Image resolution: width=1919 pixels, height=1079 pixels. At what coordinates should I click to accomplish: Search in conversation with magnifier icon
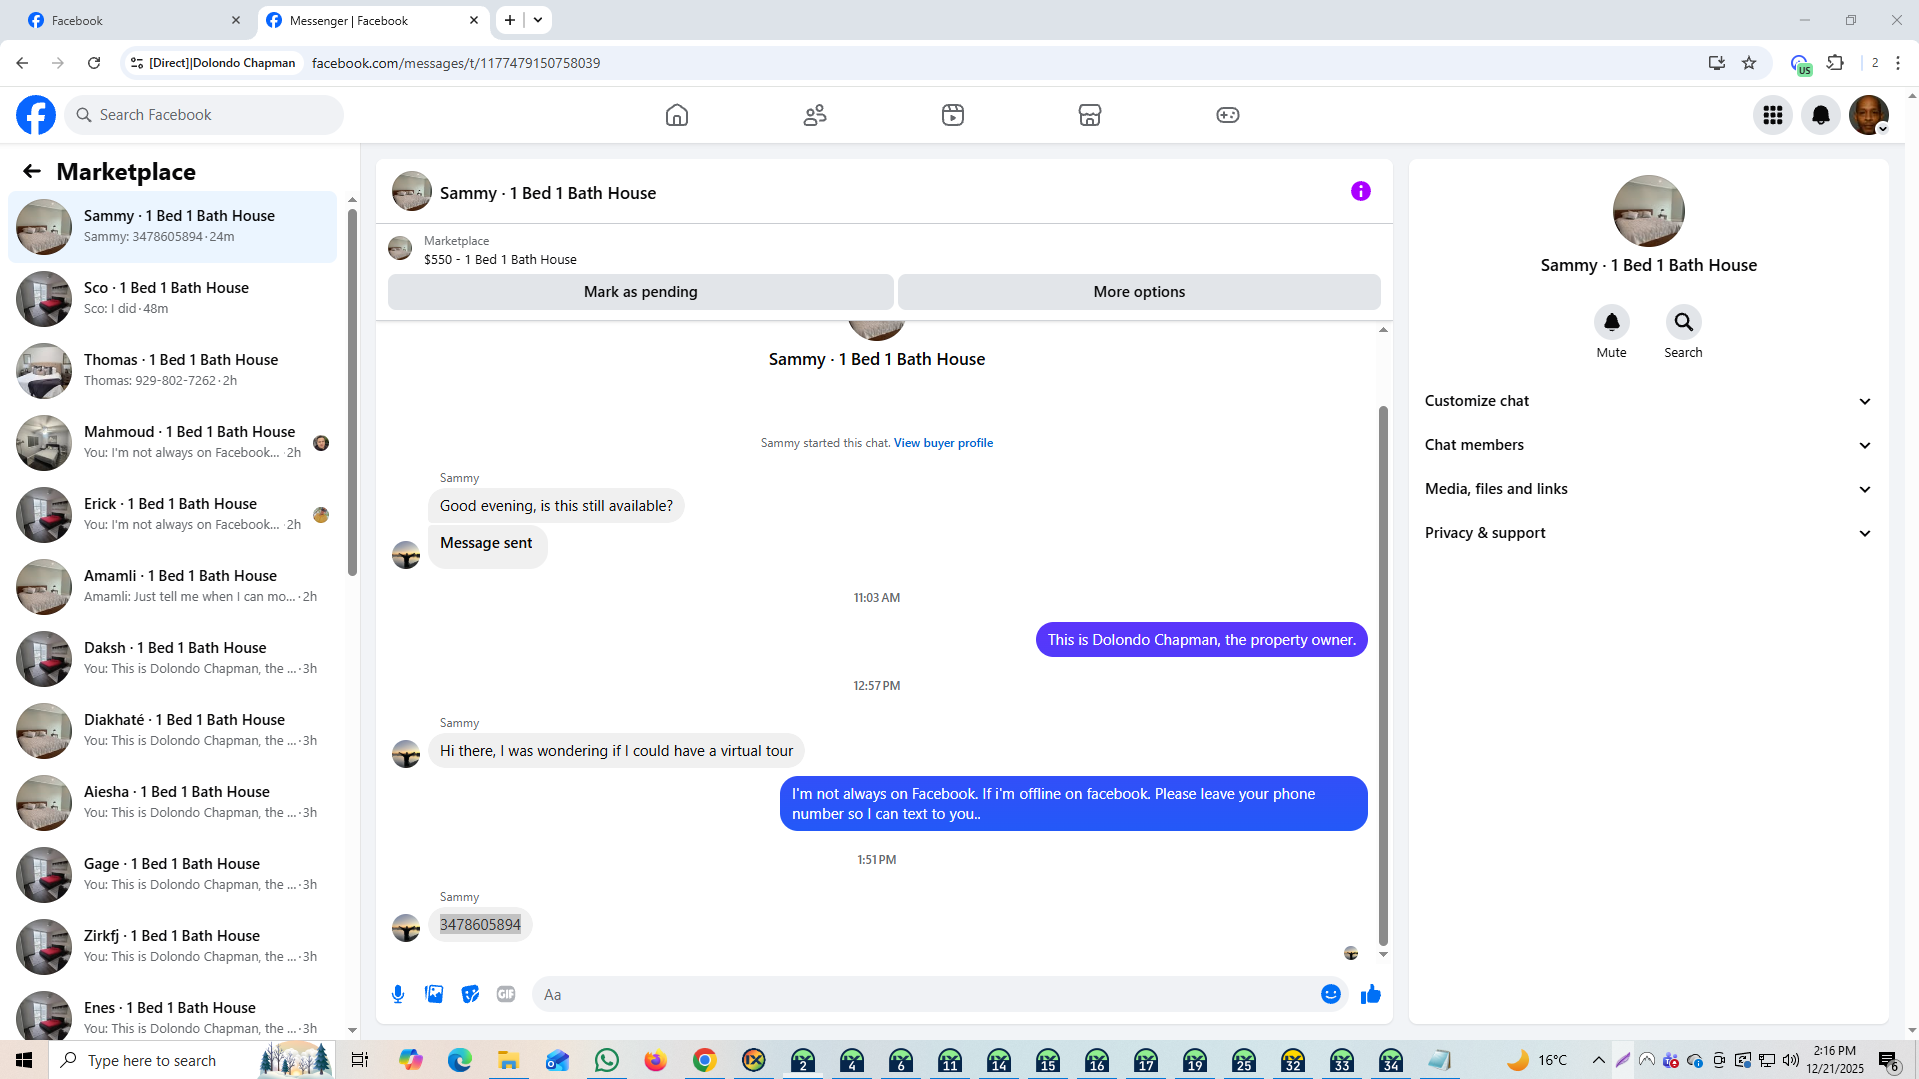(1684, 322)
